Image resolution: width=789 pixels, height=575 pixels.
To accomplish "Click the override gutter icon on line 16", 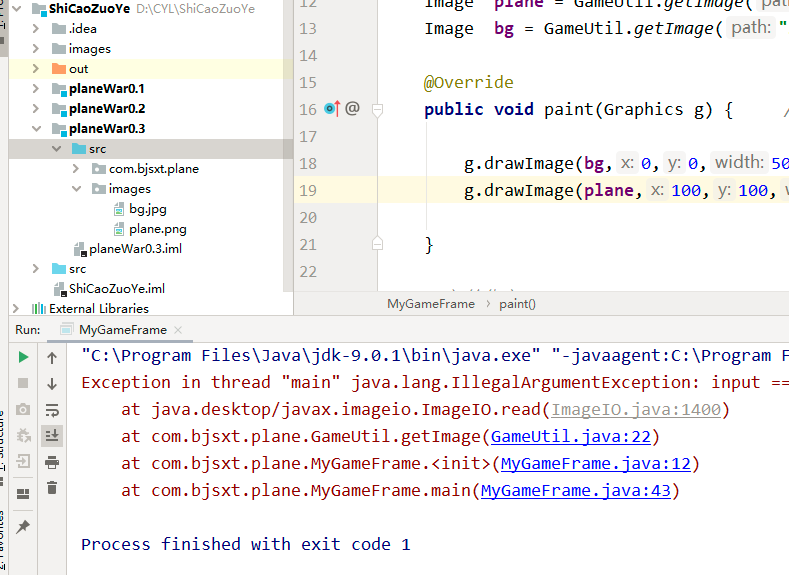I will coord(333,108).
